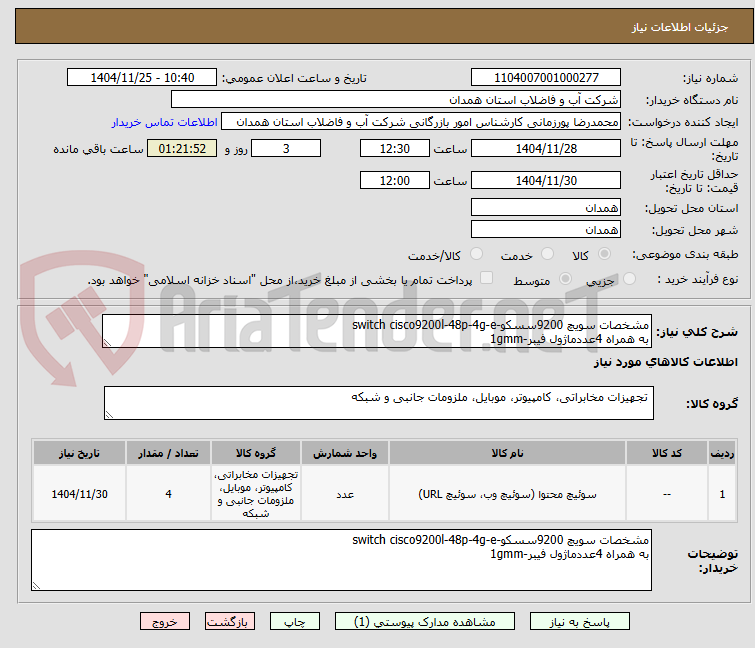The width and height of the screenshot is (755, 648).
Task: Click the buyer organization name field
Action: pos(396,100)
